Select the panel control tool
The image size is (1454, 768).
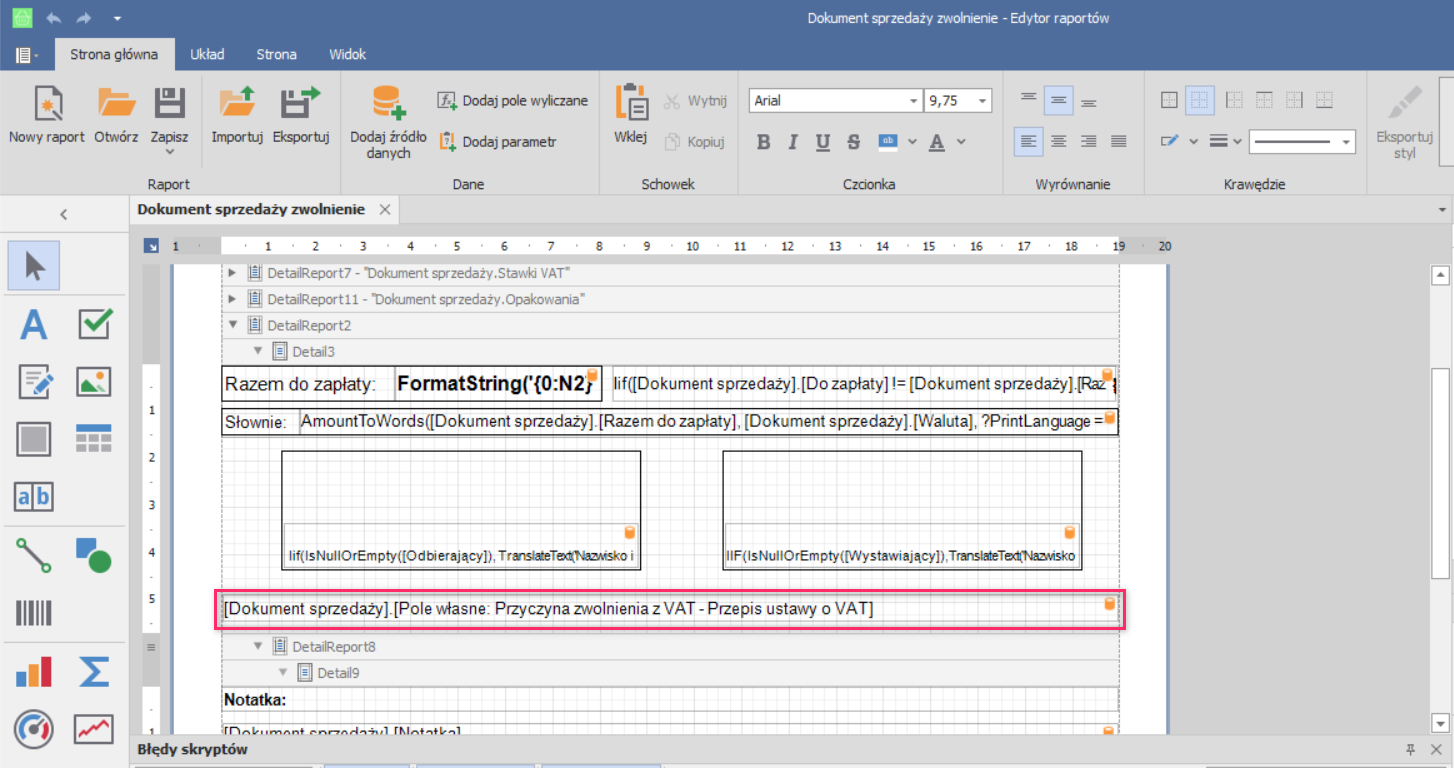coord(34,438)
